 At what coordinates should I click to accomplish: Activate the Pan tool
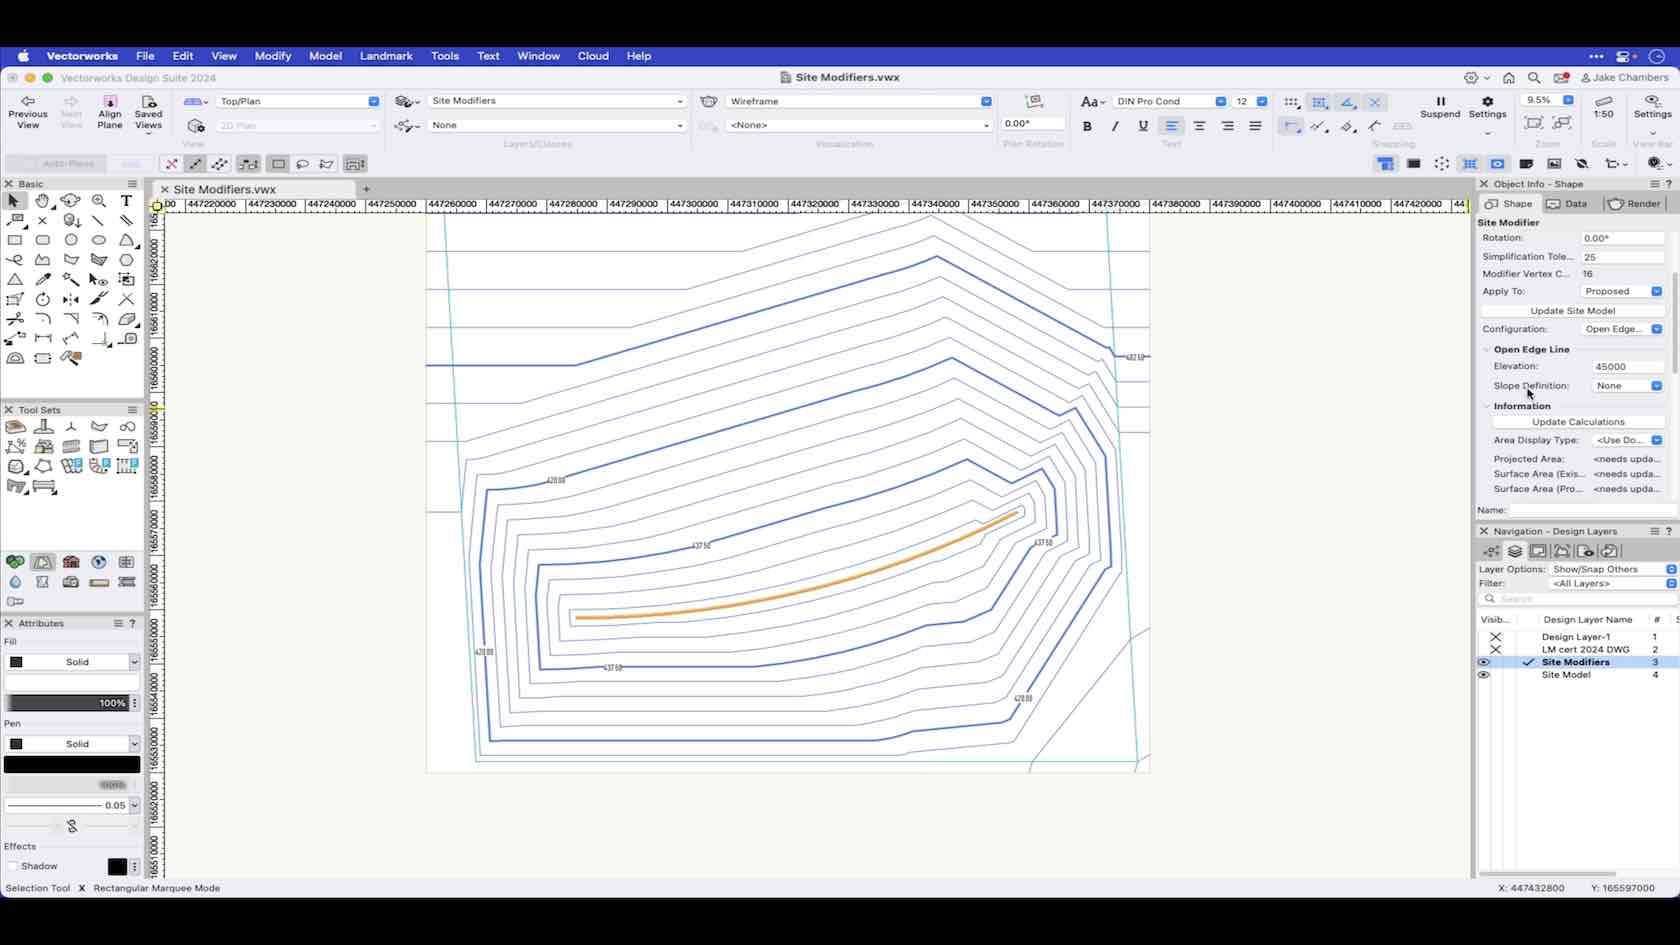pyautogui.click(x=43, y=200)
